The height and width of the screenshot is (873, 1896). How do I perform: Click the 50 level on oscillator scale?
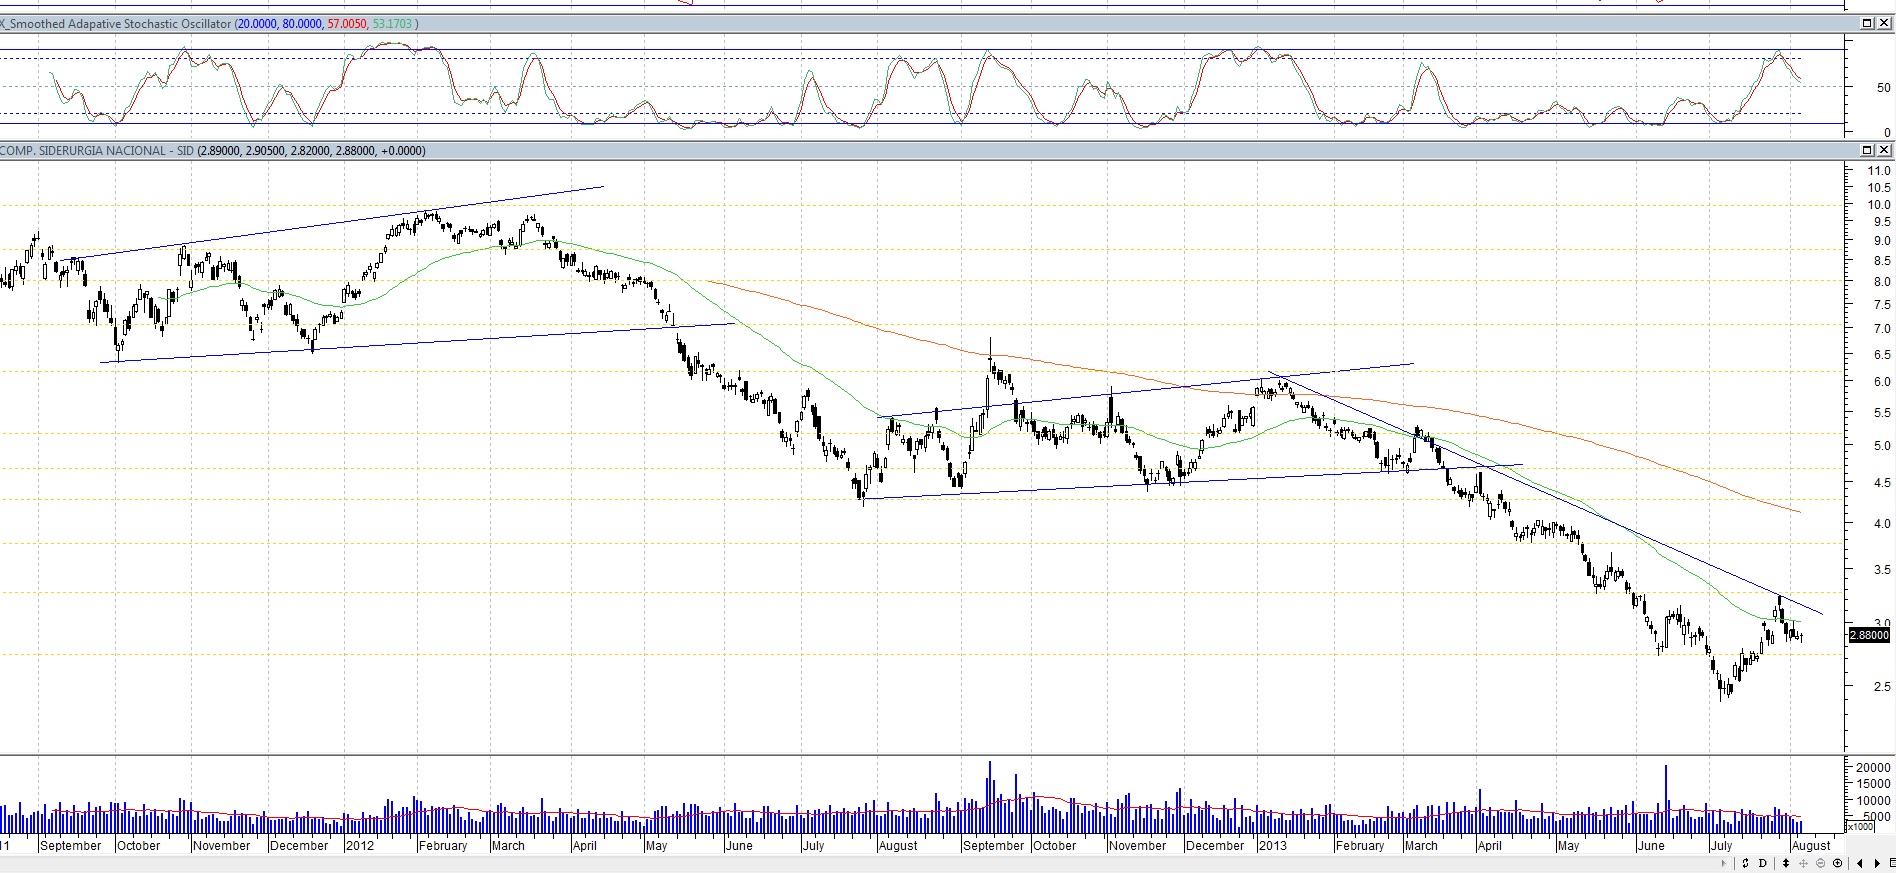[1884, 88]
